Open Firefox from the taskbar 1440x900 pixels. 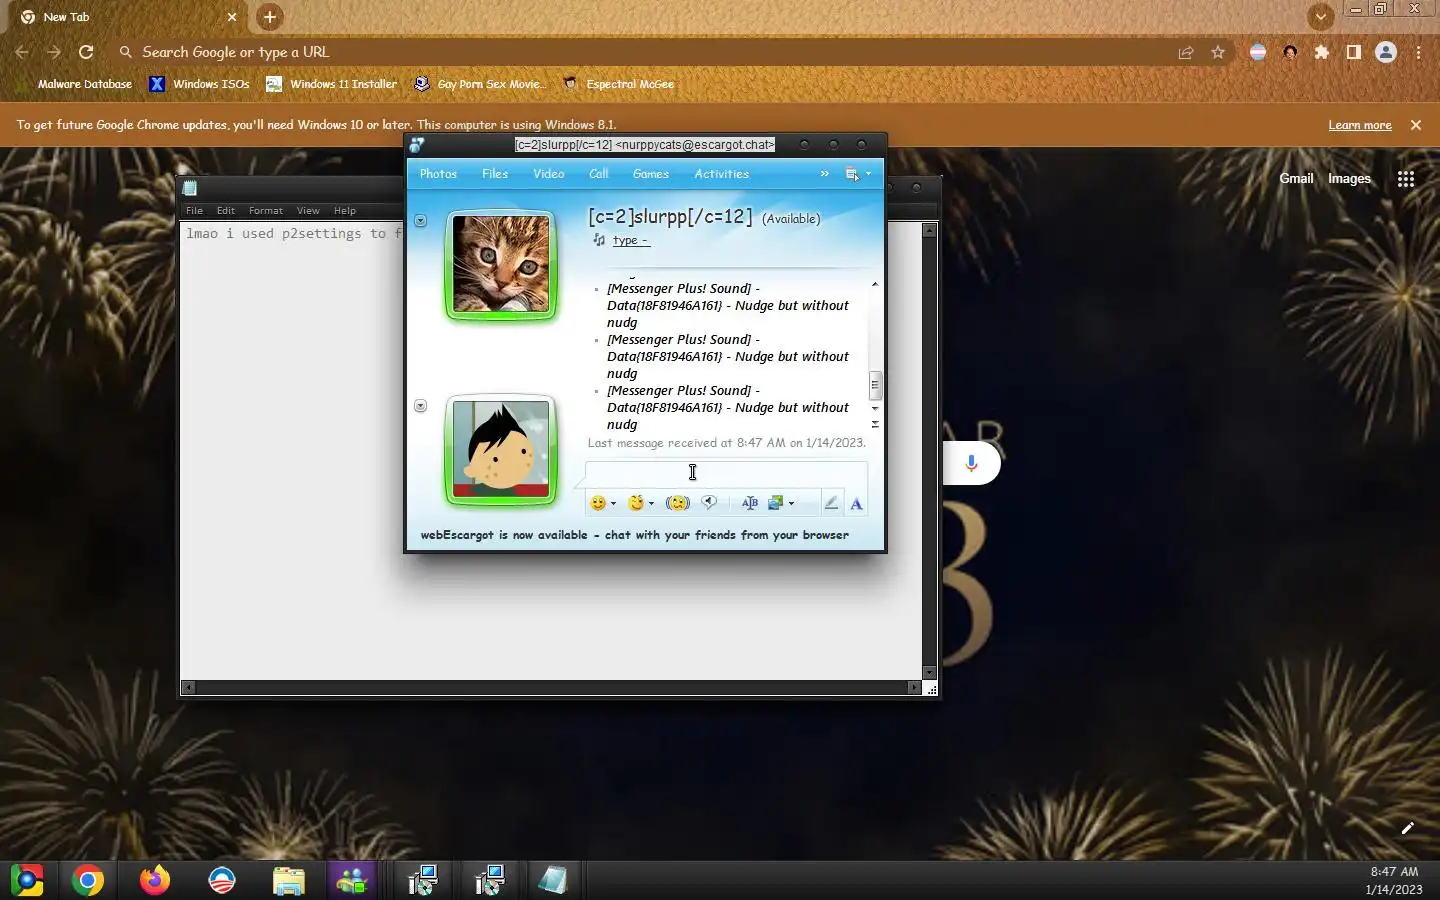click(154, 880)
